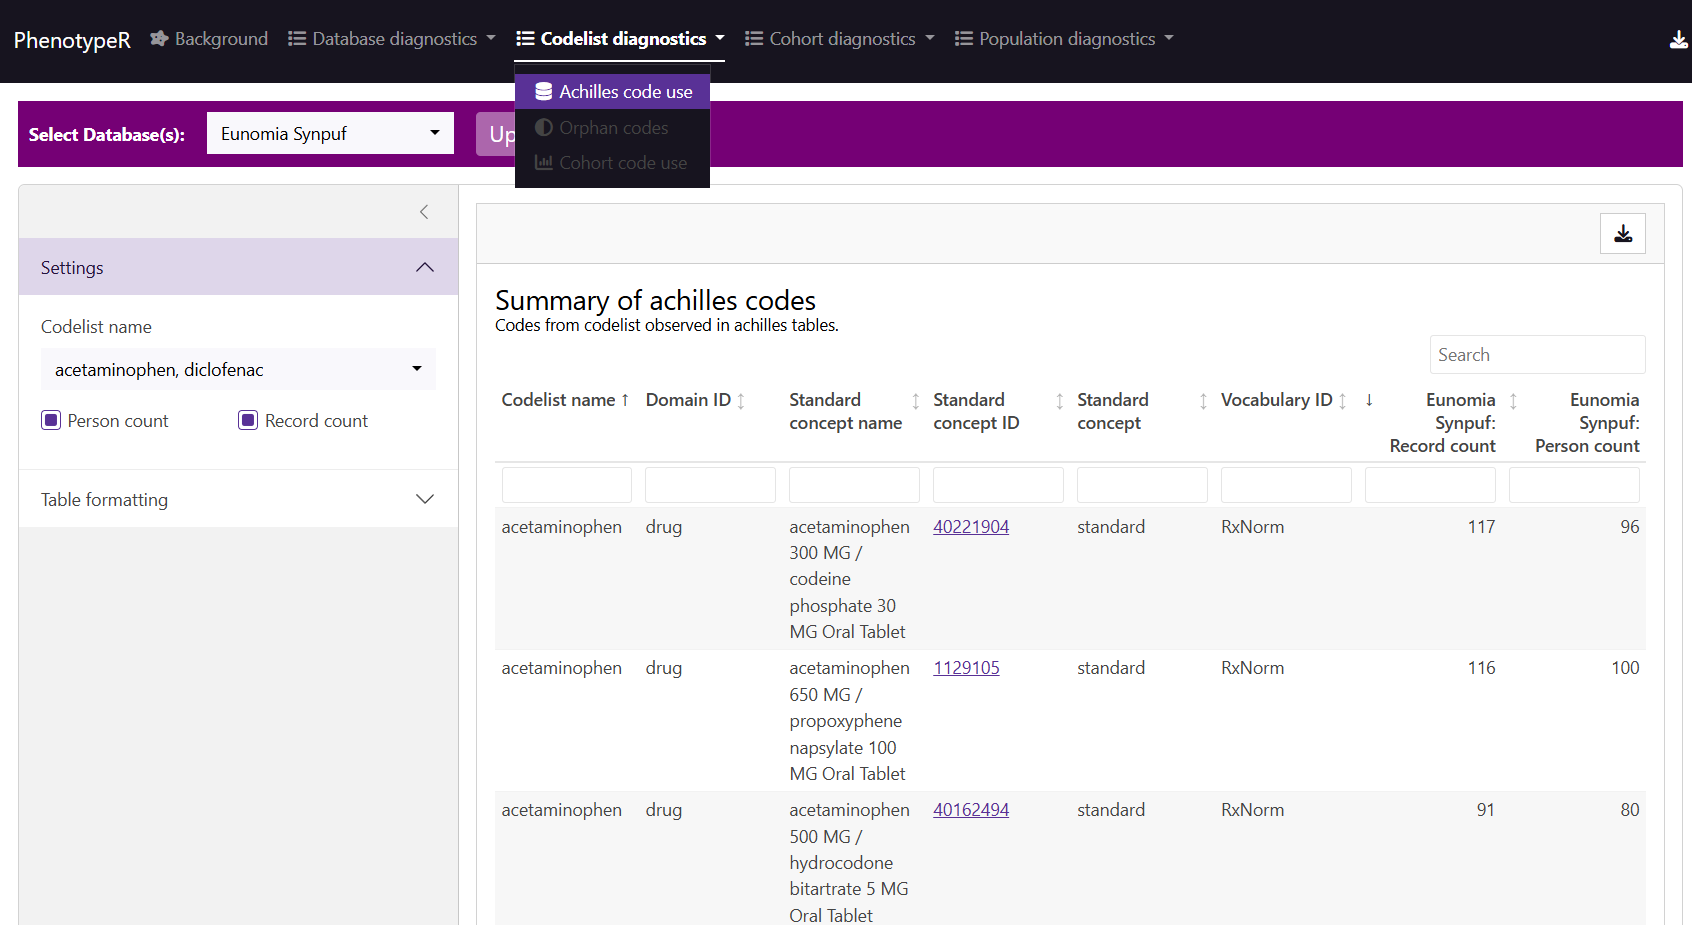Expand the Table formatting section
Image resolution: width=1692 pixels, height=925 pixels.
tap(238, 499)
